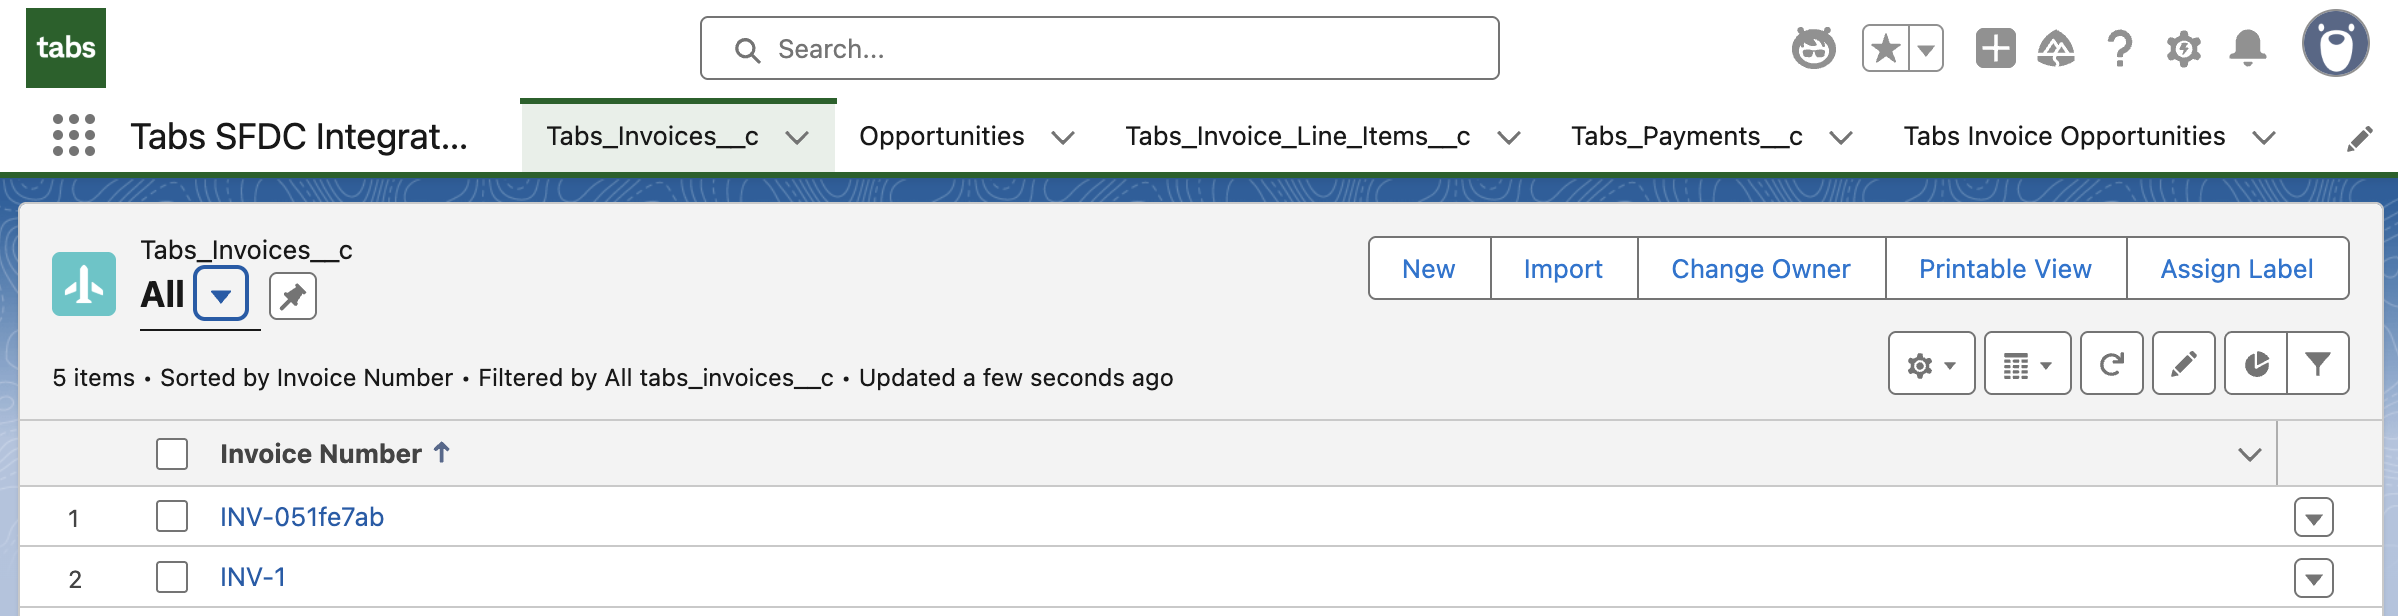This screenshot has height=616, width=2398.
Task: Open row actions for INV-051fe7ab
Action: (2313, 518)
